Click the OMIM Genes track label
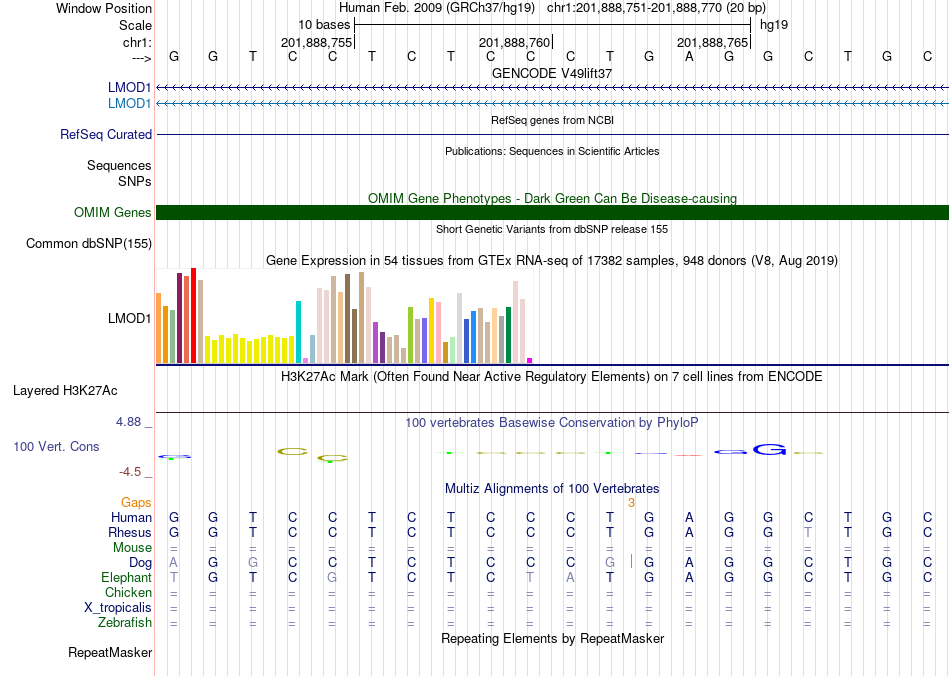Image resolution: width=950 pixels, height=676 pixels. coord(112,213)
